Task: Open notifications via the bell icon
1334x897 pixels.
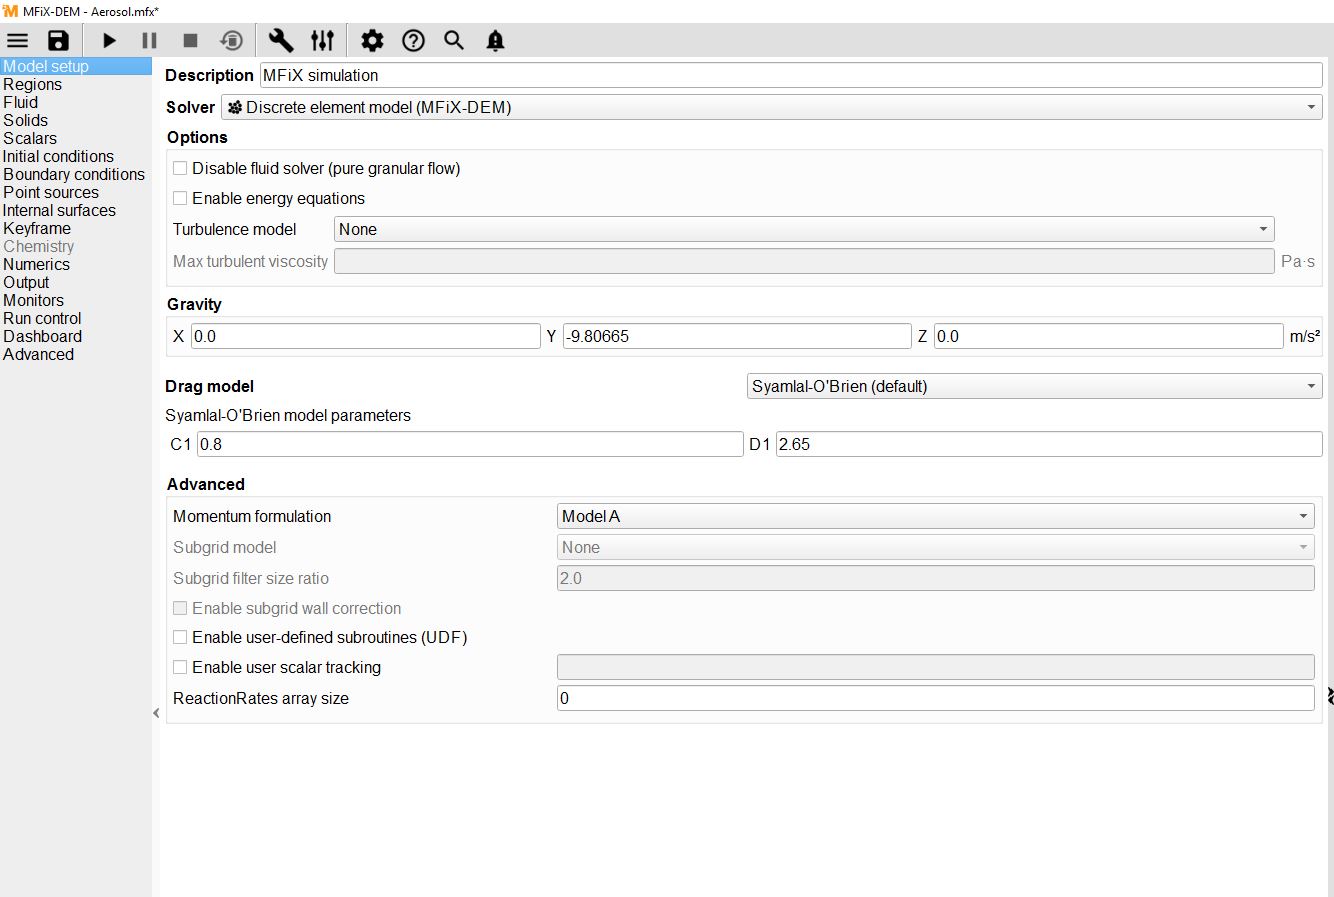Action: tap(495, 41)
